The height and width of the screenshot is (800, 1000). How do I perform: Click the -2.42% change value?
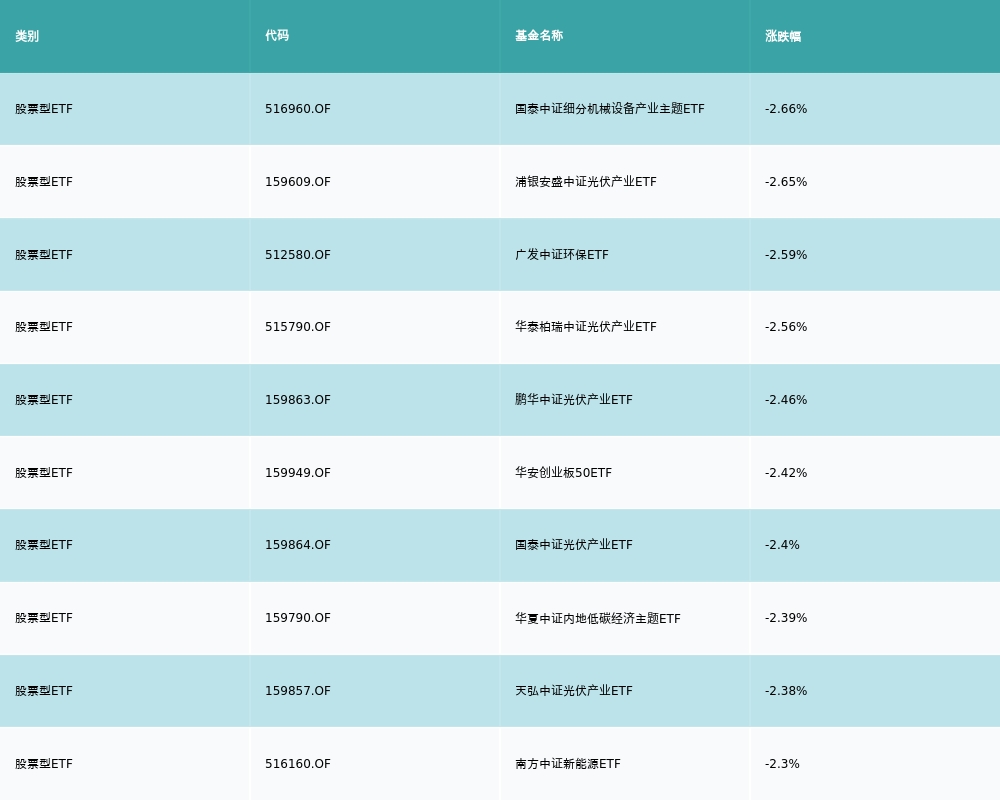pyautogui.click(x=786, y=473)
